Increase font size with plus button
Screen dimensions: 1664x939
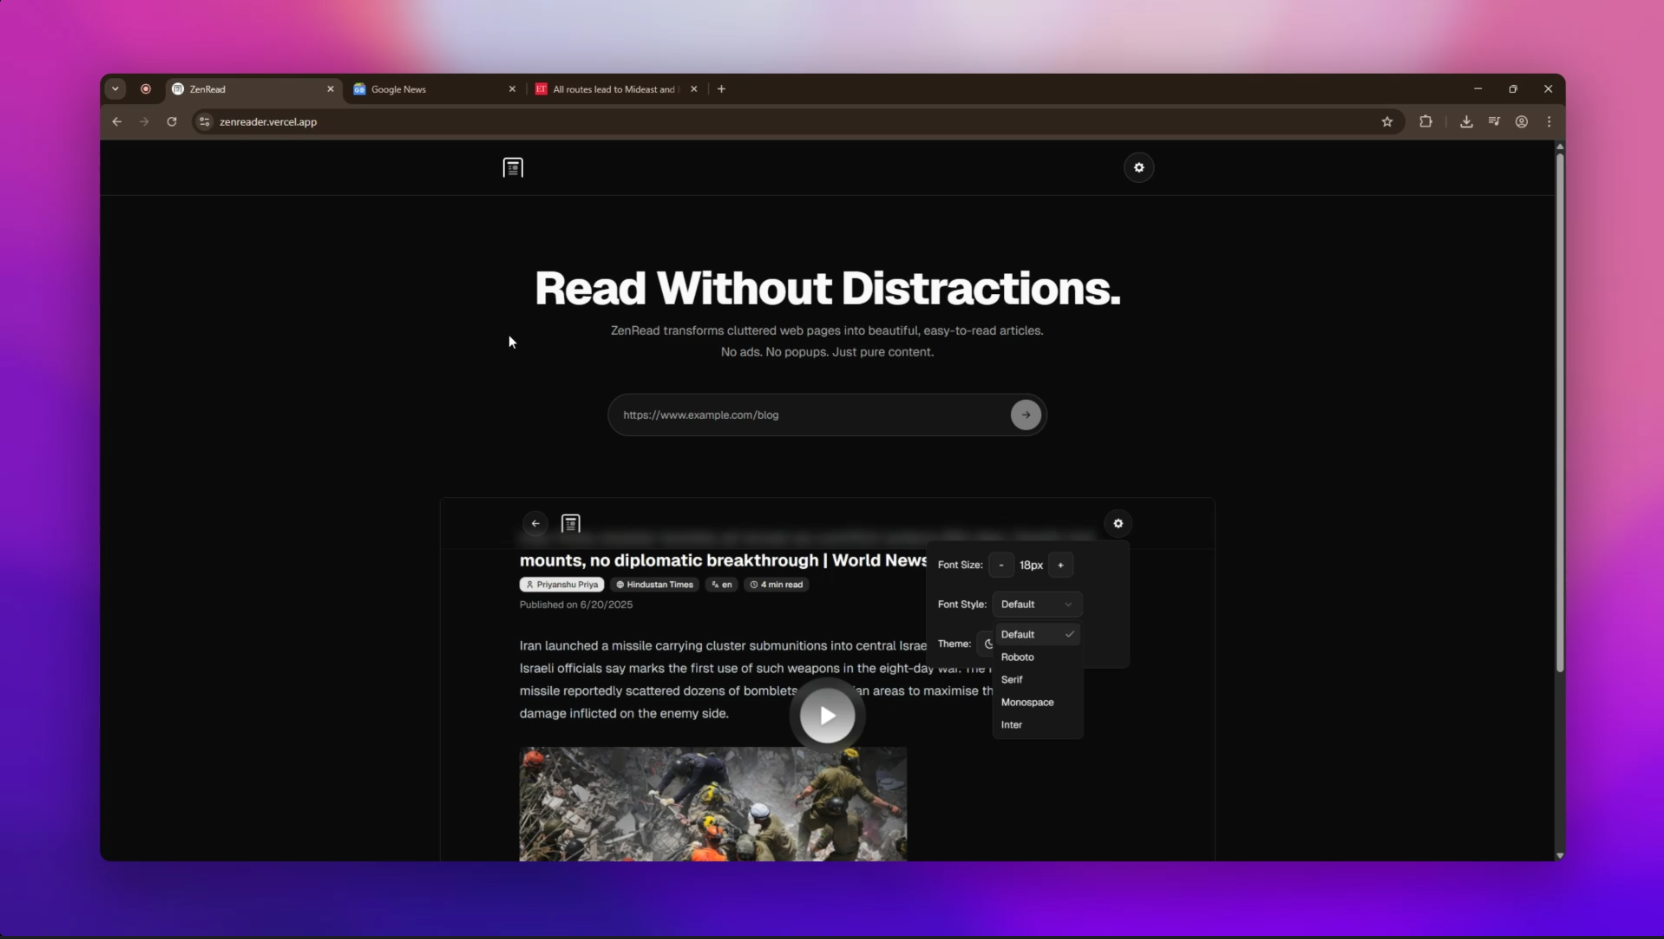(1060, 565)
